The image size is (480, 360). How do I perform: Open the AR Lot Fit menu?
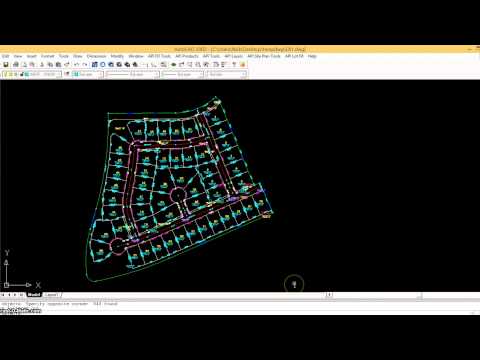point(294,56)
